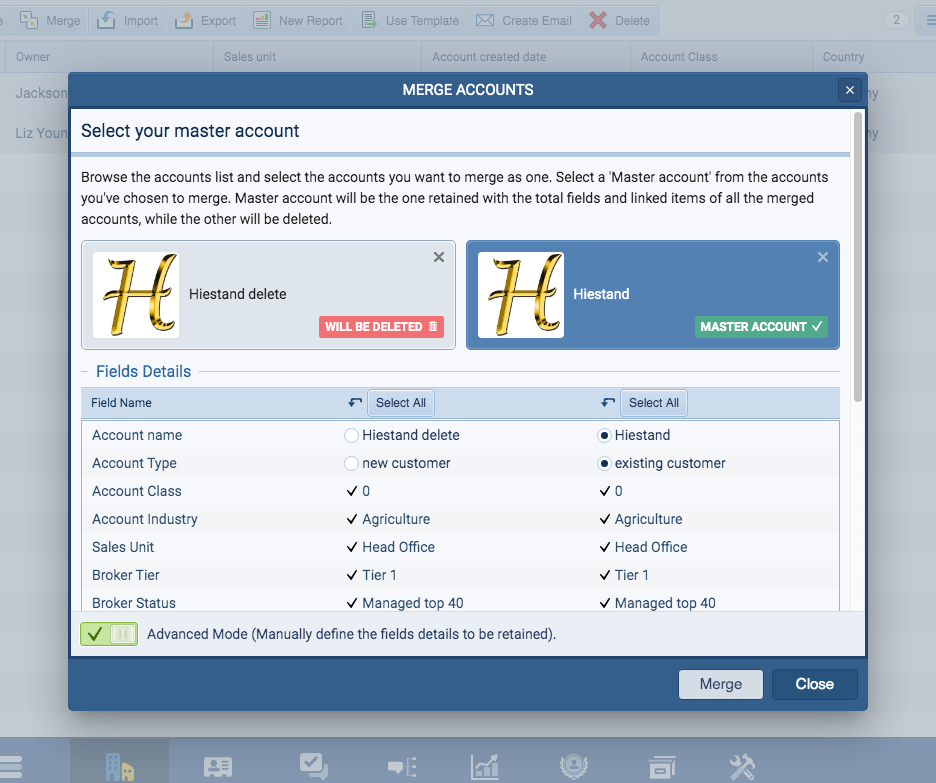This screenshot has height=783, width=936.
Task: Choose 'new customer' for Account Type
Action: [351, 463]
